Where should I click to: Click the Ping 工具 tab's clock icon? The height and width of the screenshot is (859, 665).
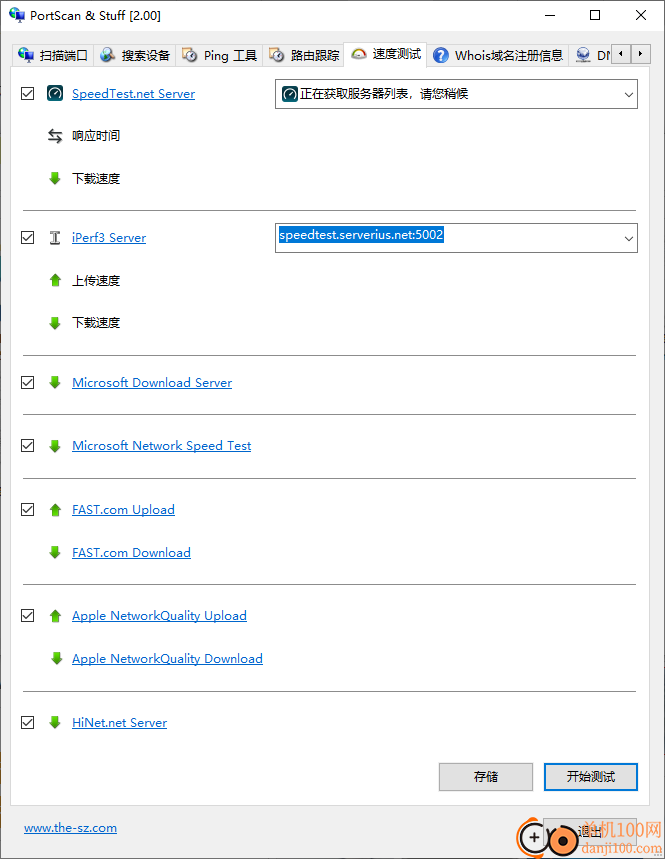[x=190, y=55]
